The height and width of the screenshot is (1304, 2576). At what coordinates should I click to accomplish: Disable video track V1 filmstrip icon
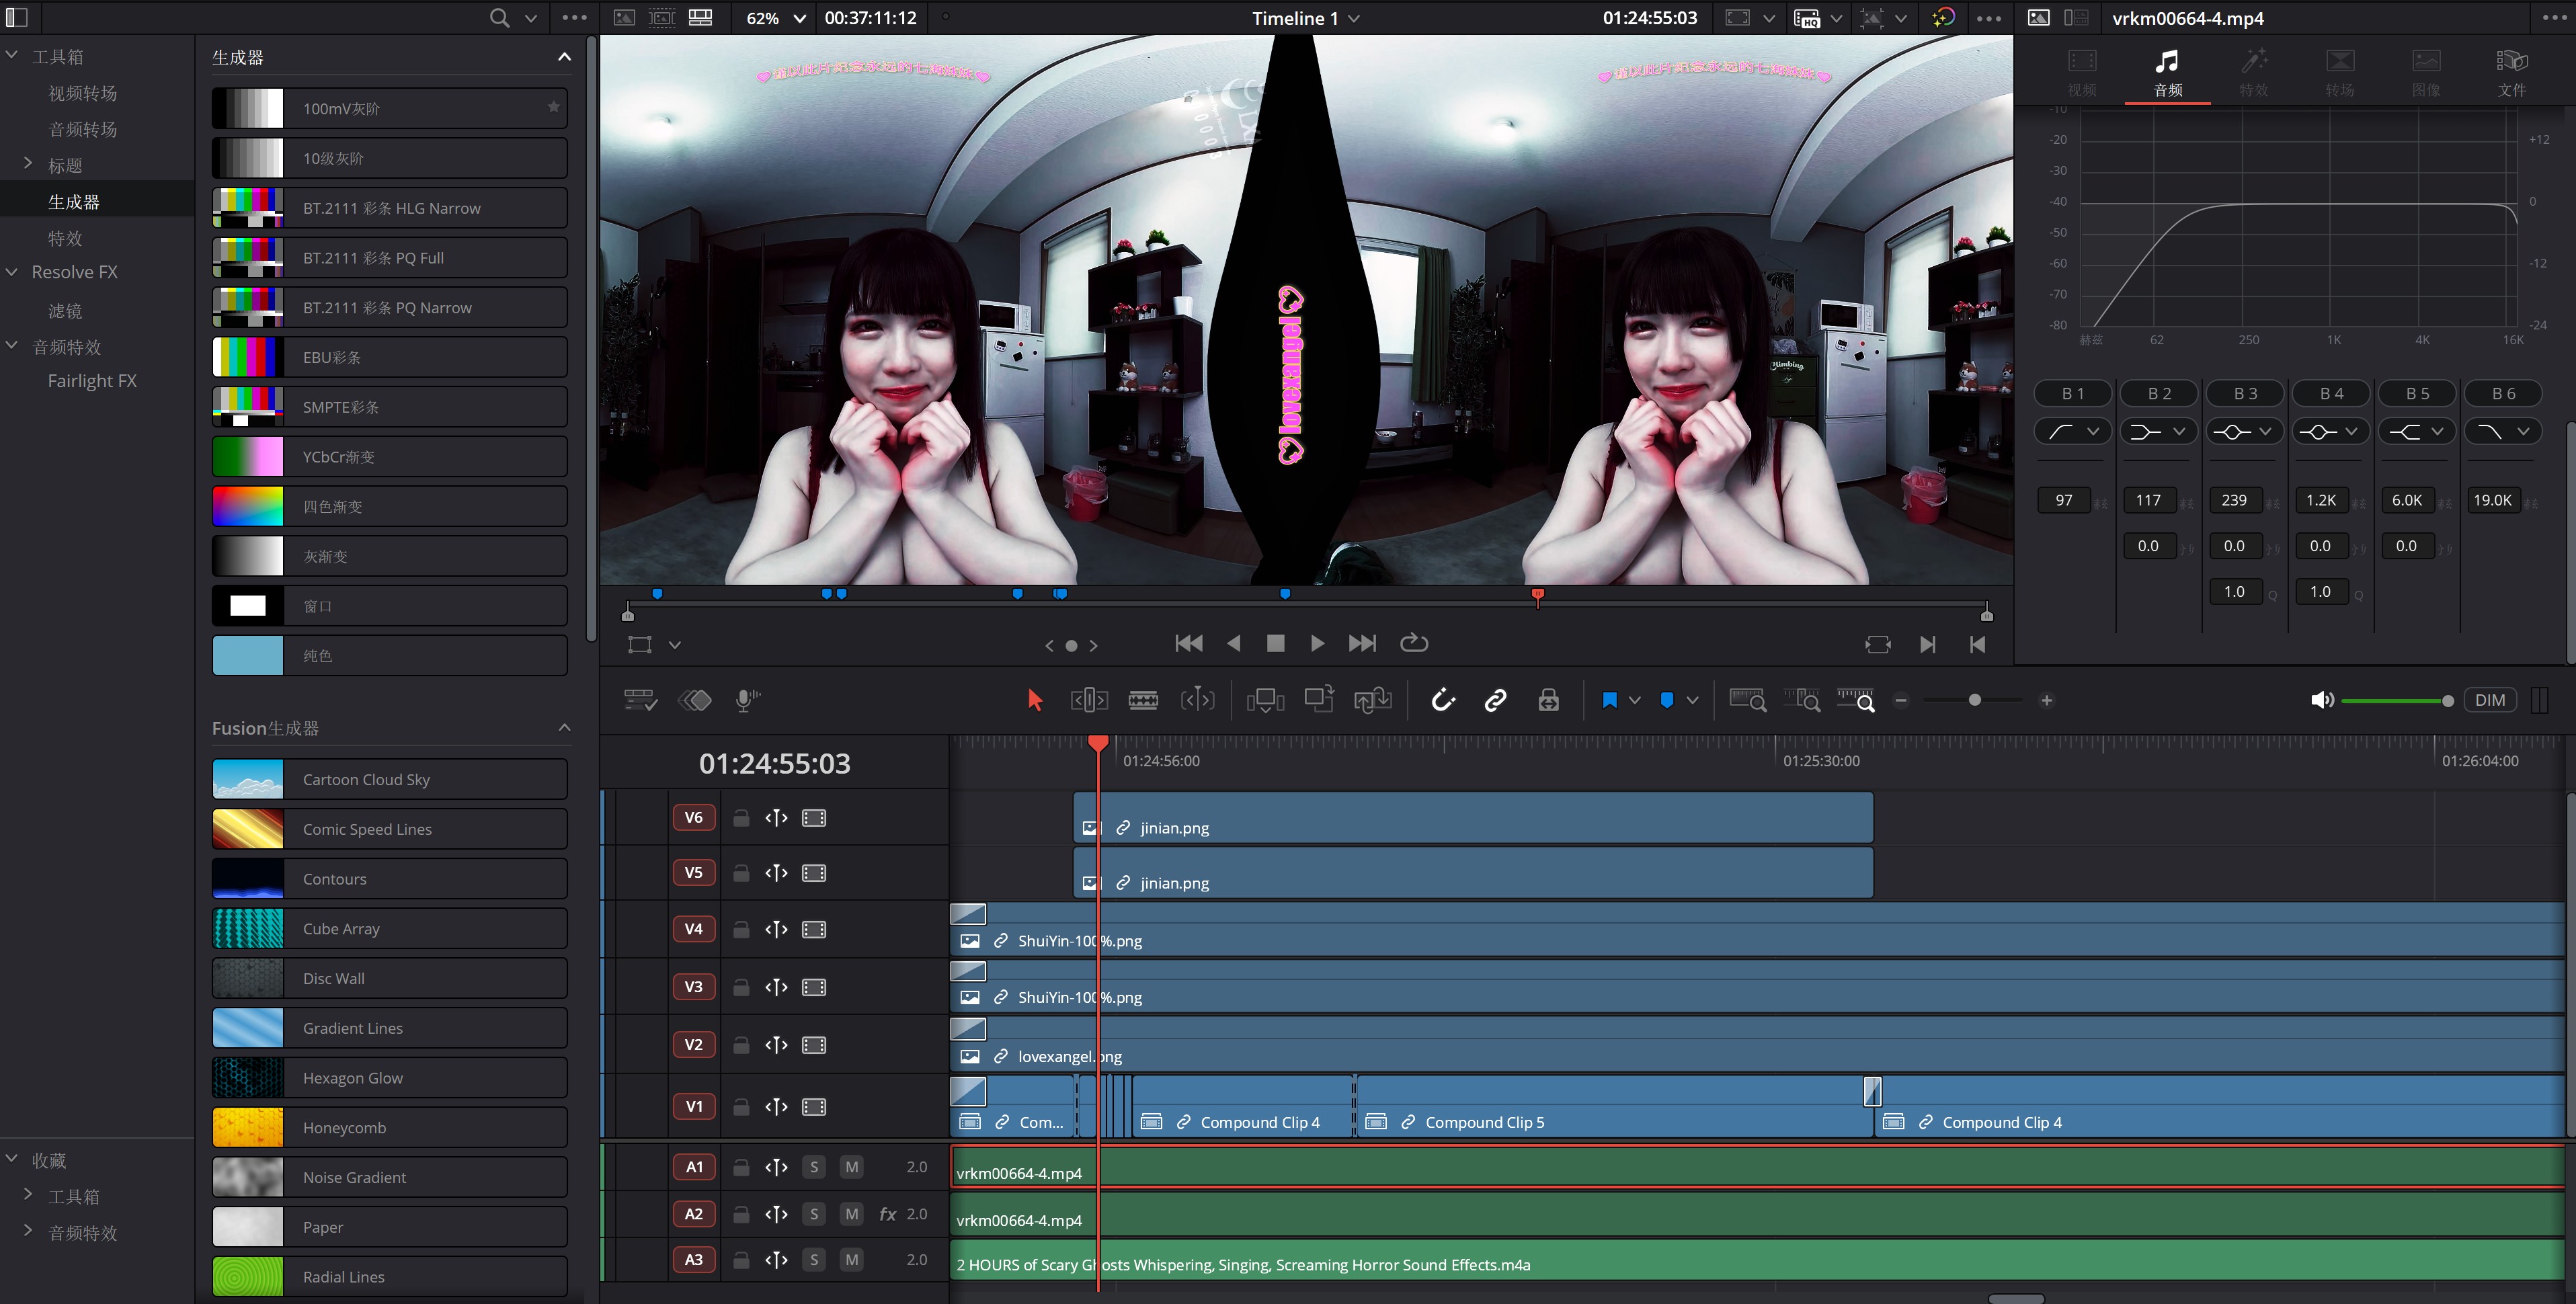(814, 1107)
